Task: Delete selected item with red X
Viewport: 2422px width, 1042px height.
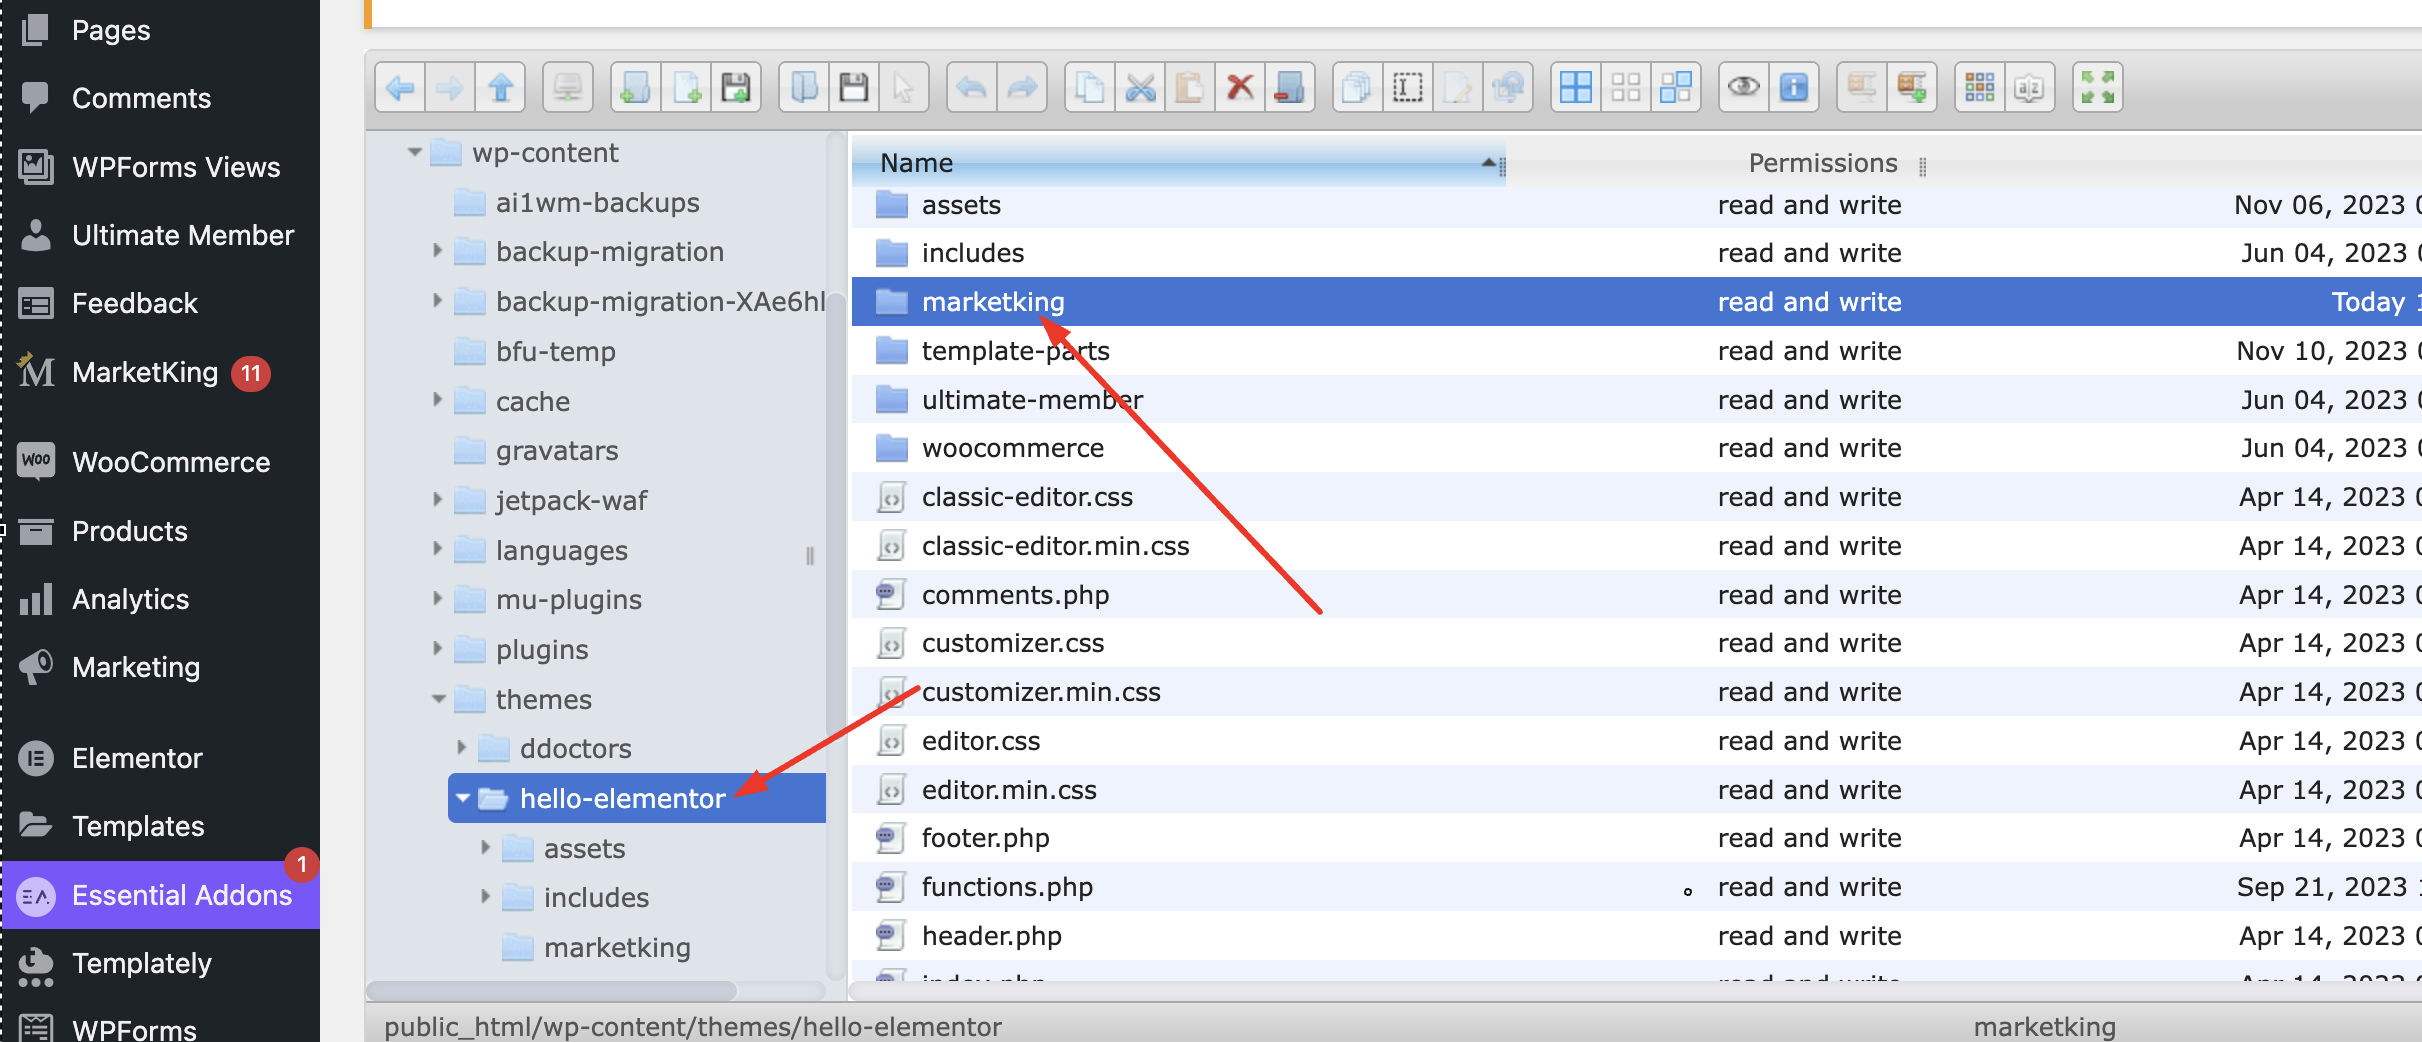Action: (x=1240, y=88)
